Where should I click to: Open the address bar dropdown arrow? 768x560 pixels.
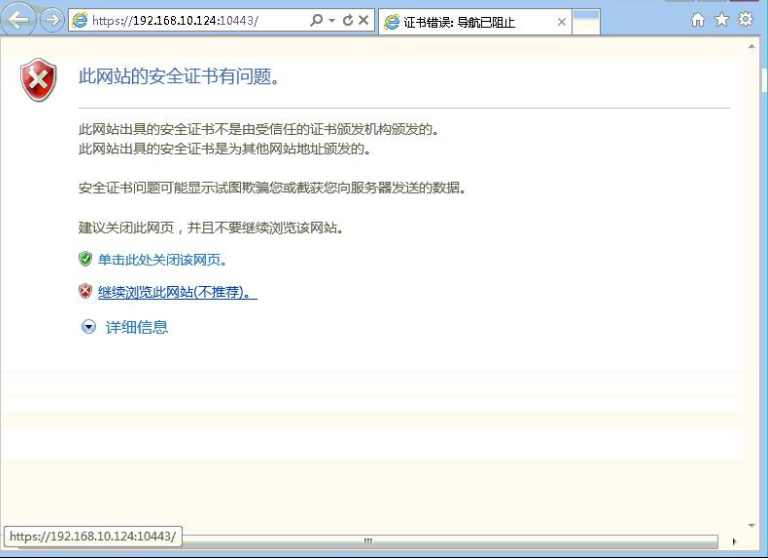[x=332, y=21]
